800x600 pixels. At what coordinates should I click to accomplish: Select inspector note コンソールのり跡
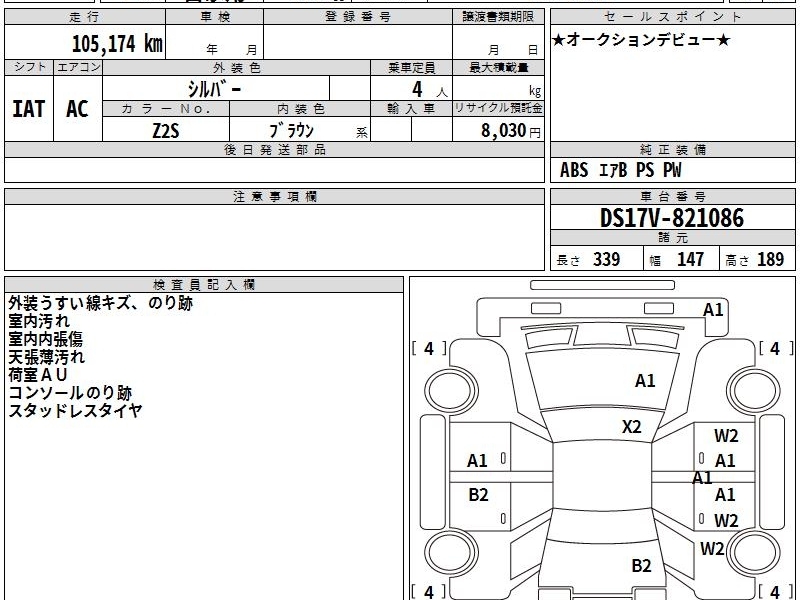click(x=70, y=393)
